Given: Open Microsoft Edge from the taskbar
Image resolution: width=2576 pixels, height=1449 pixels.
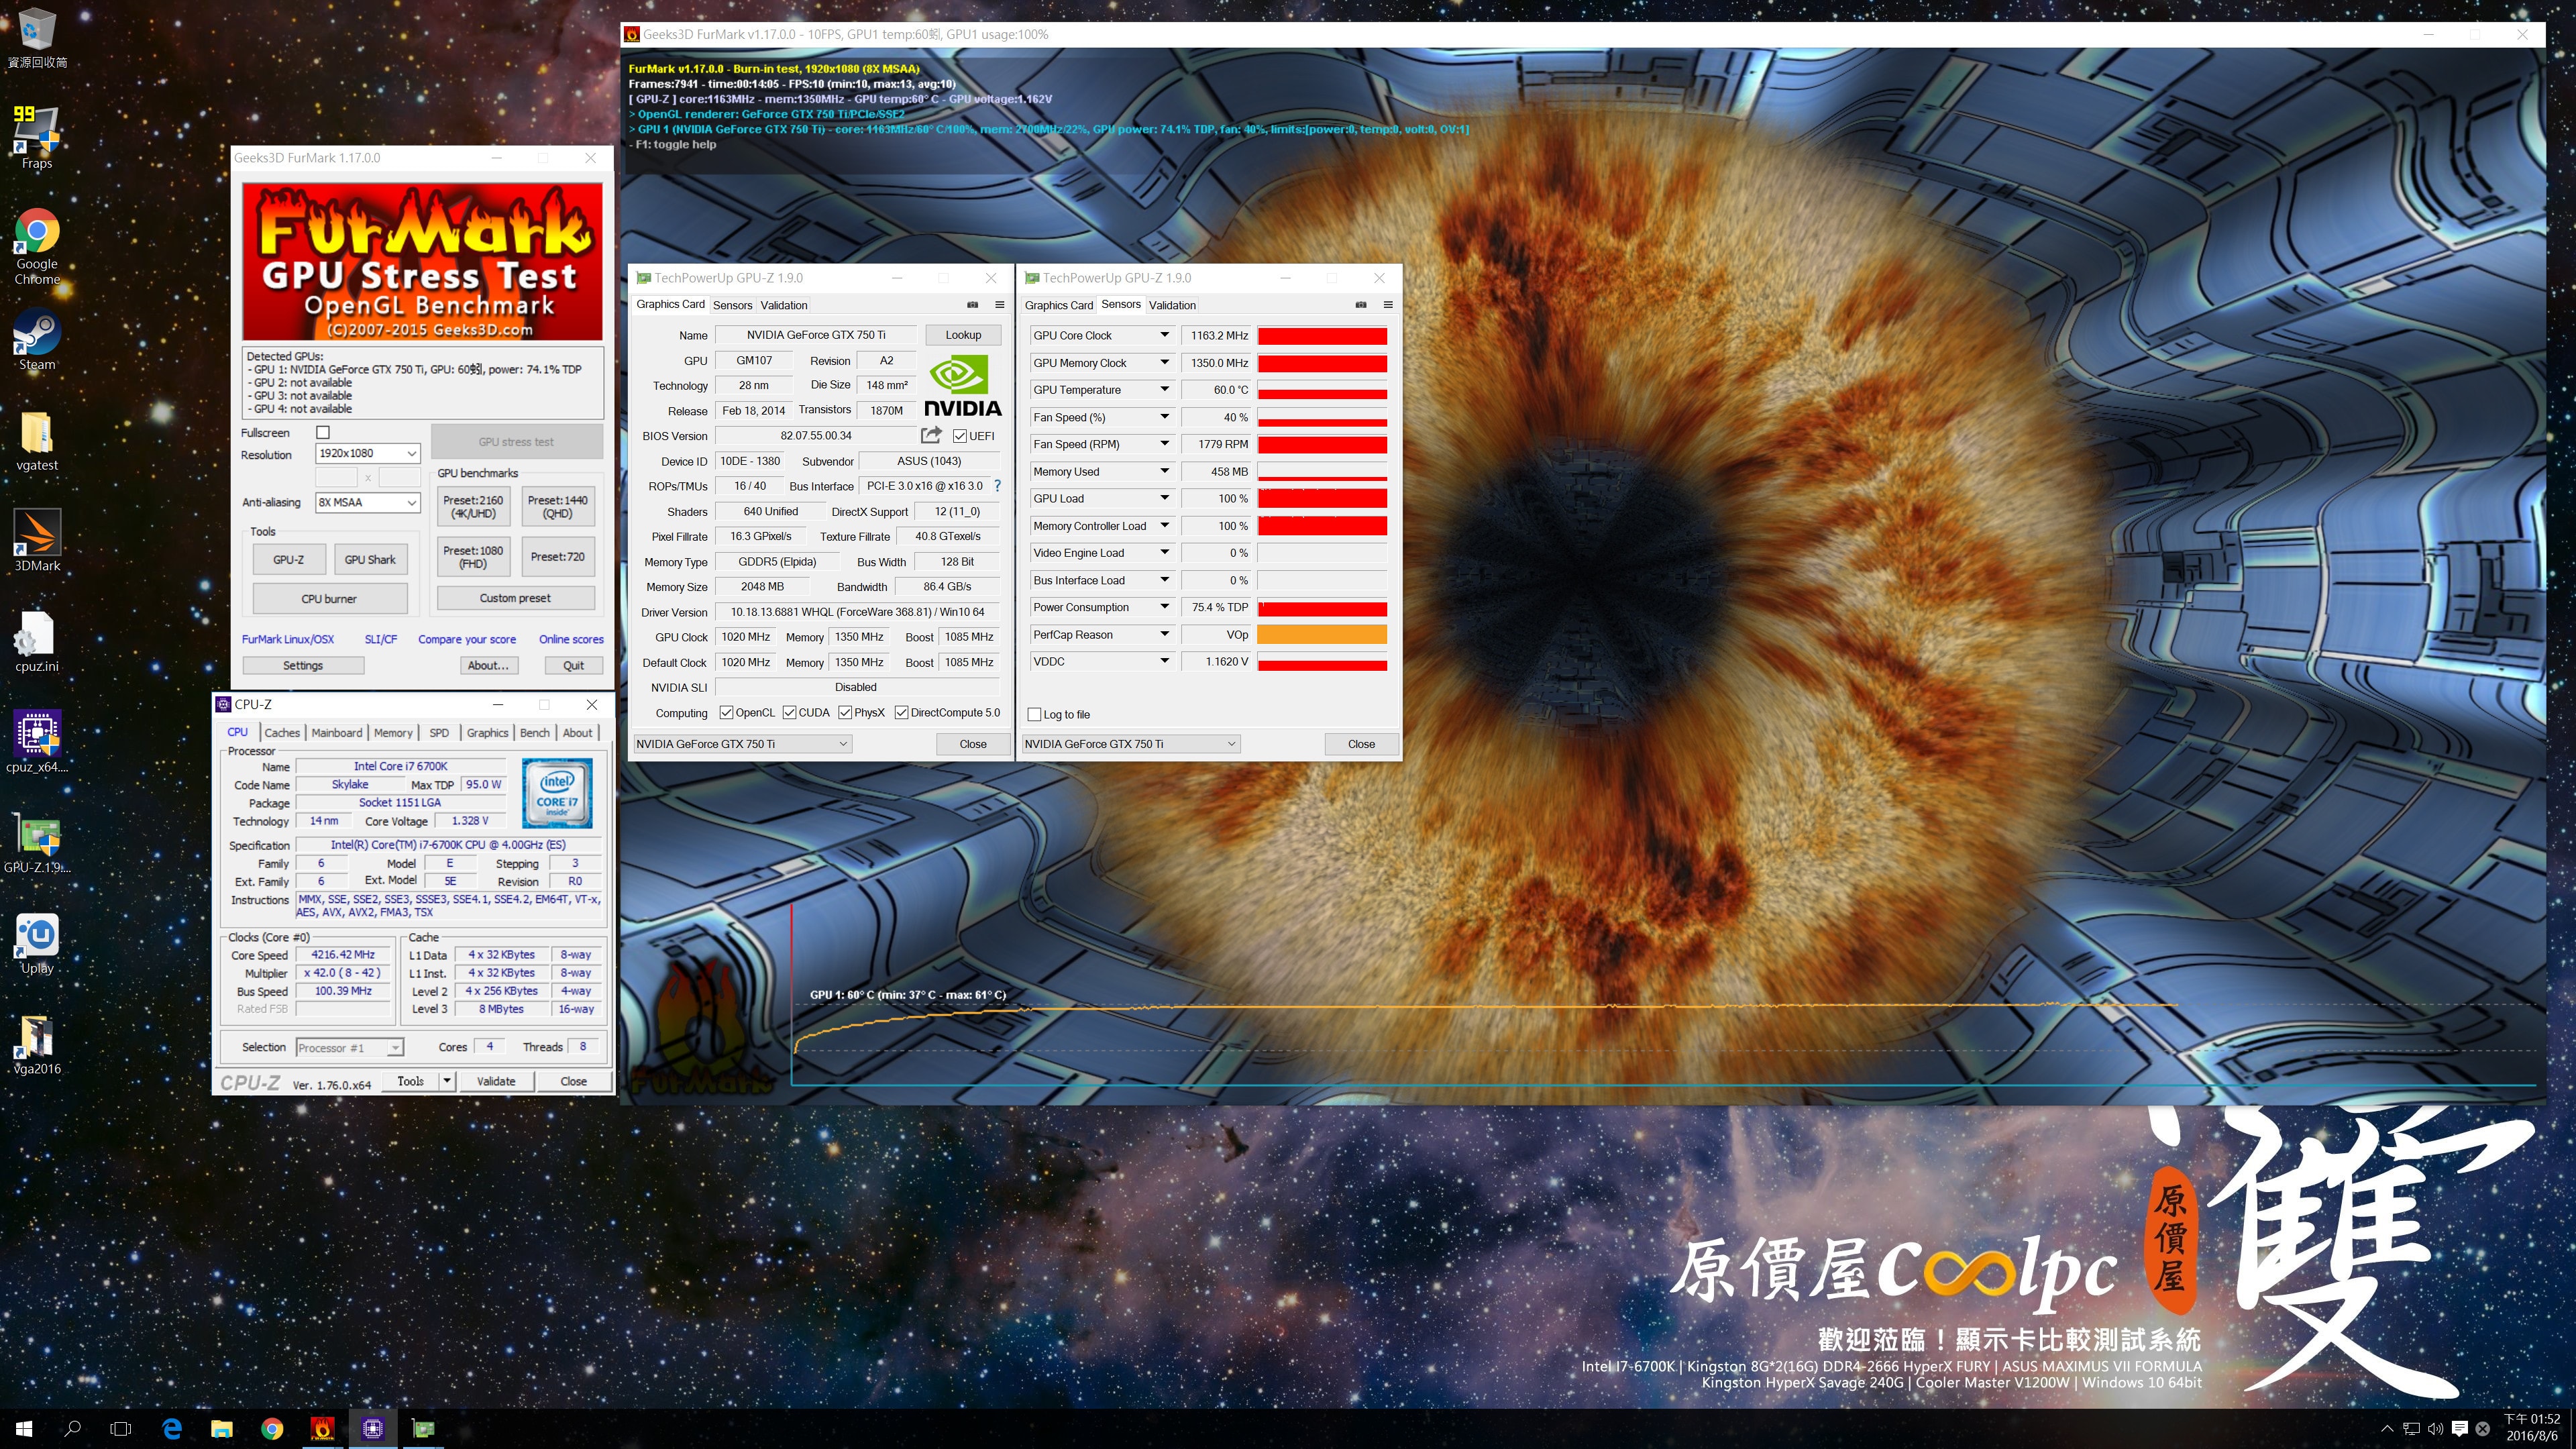Looking at the screenshot, I should tap(172, 1429).
